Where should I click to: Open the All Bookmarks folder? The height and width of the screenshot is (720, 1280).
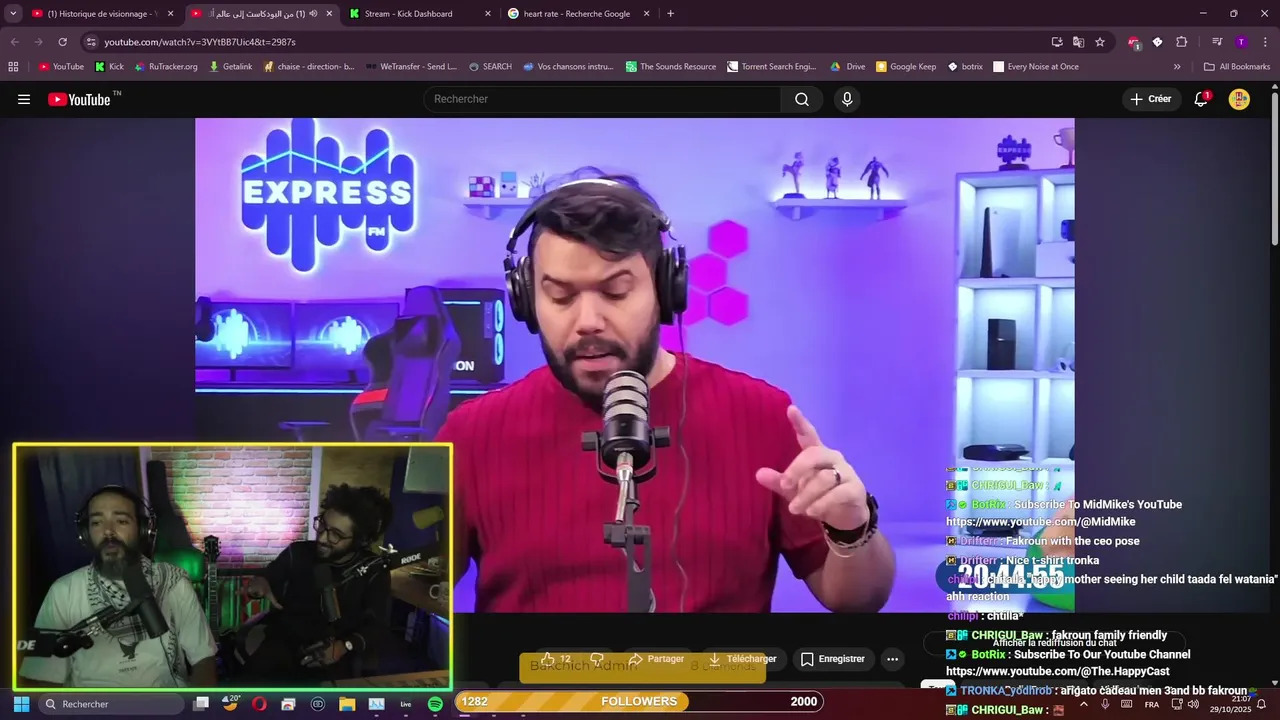pos(1236,67)
